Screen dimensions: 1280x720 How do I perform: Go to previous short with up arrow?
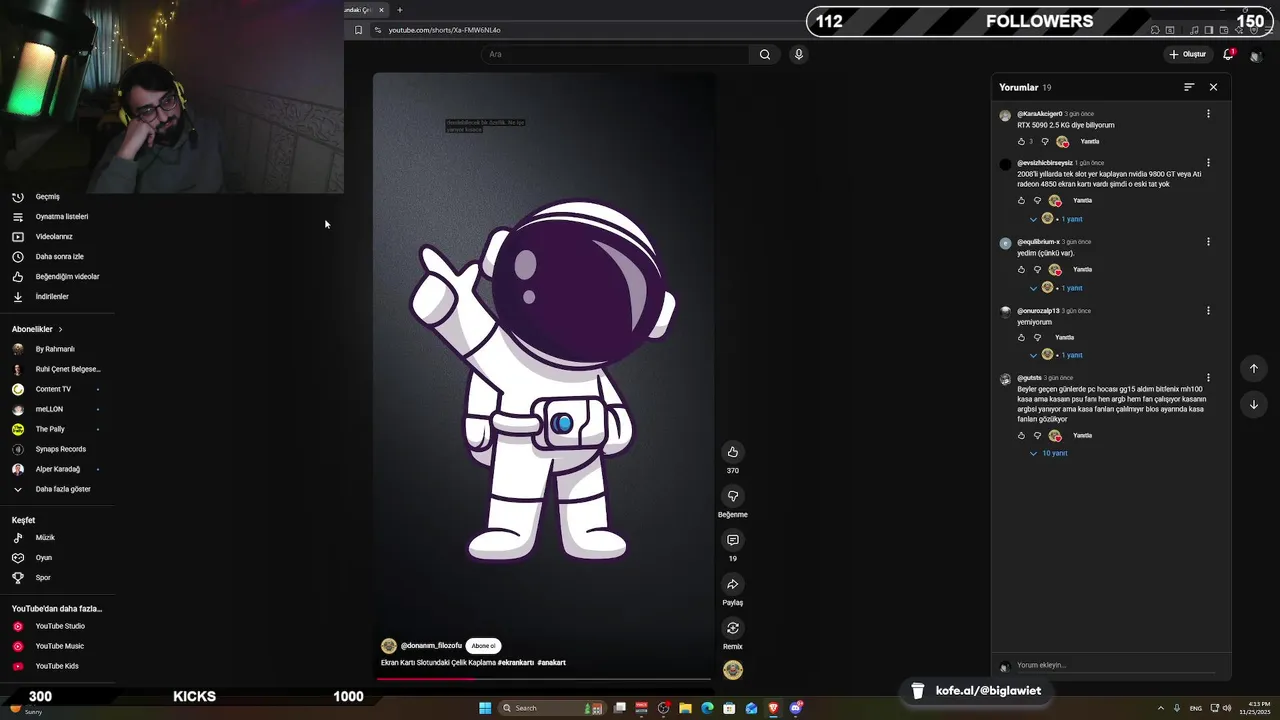(1253, 368)
